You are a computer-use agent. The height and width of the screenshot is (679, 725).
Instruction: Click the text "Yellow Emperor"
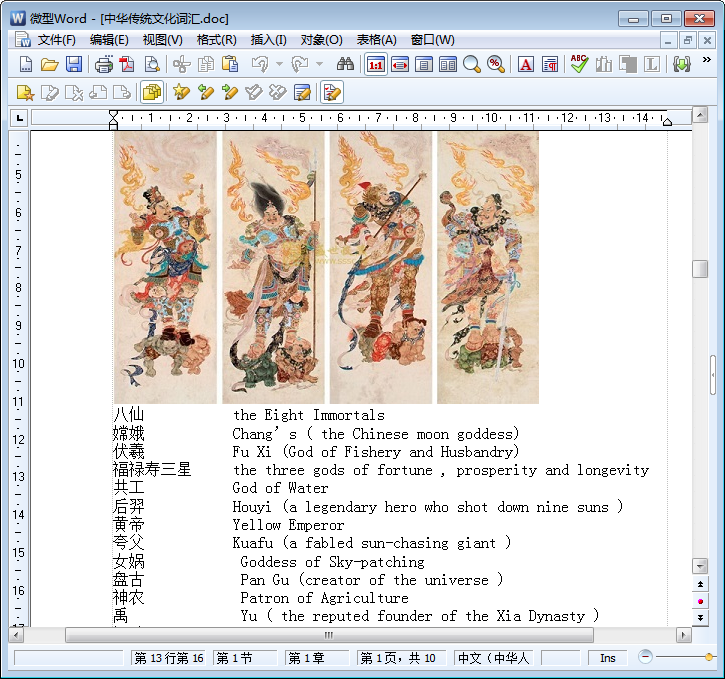point(288,525)
